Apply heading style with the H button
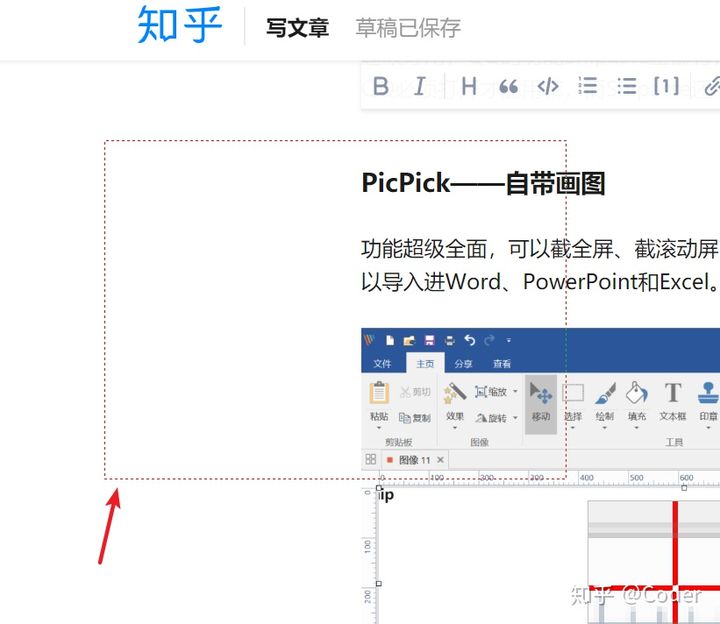The width and height of the screenshot is (720, 624). point(468,86)
